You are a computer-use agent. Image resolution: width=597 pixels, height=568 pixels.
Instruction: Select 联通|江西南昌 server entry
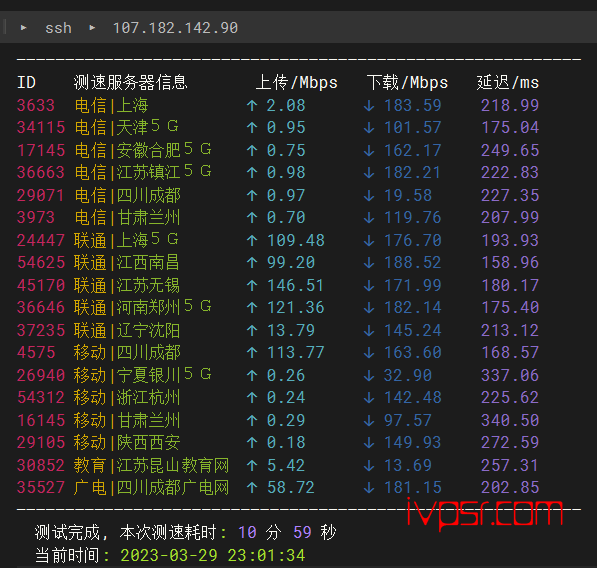(x=127, y=262)
